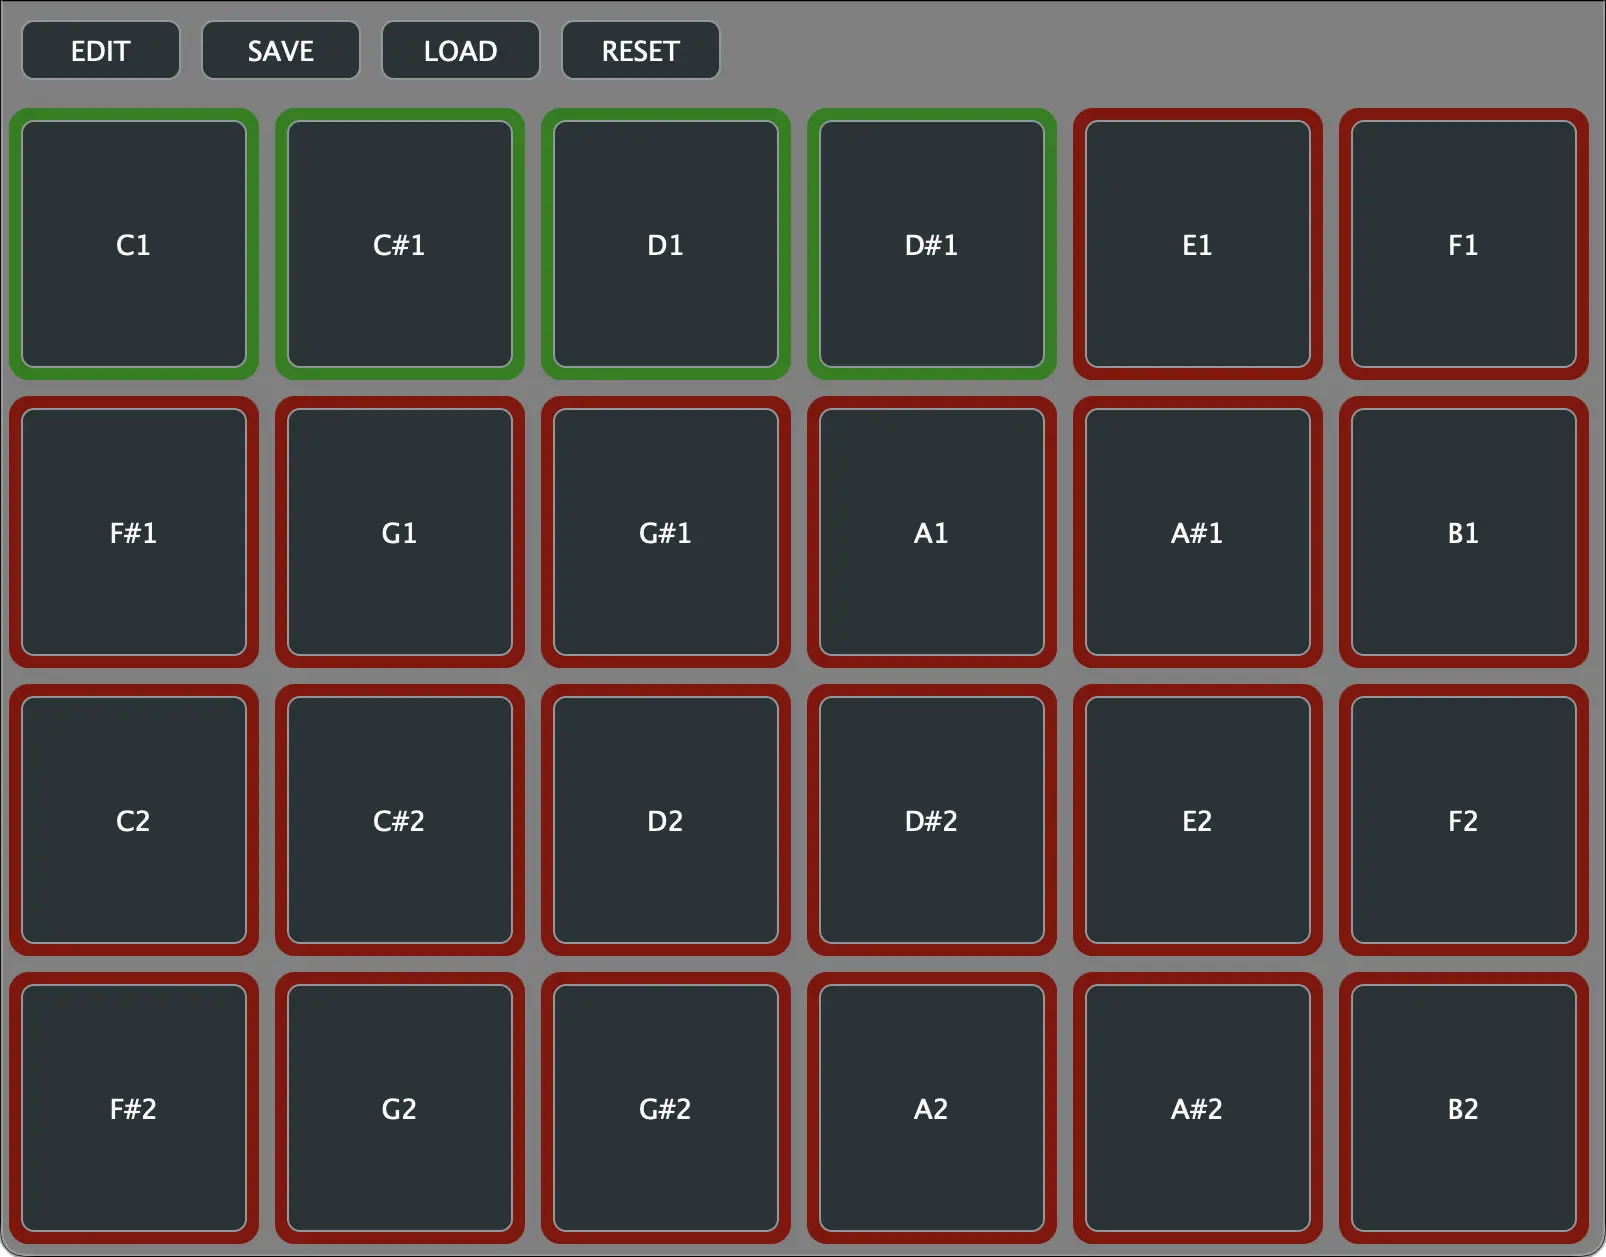Trigger the B2 pad
This screenshot has height=1257, width=1606.
pos(1463,1108)
